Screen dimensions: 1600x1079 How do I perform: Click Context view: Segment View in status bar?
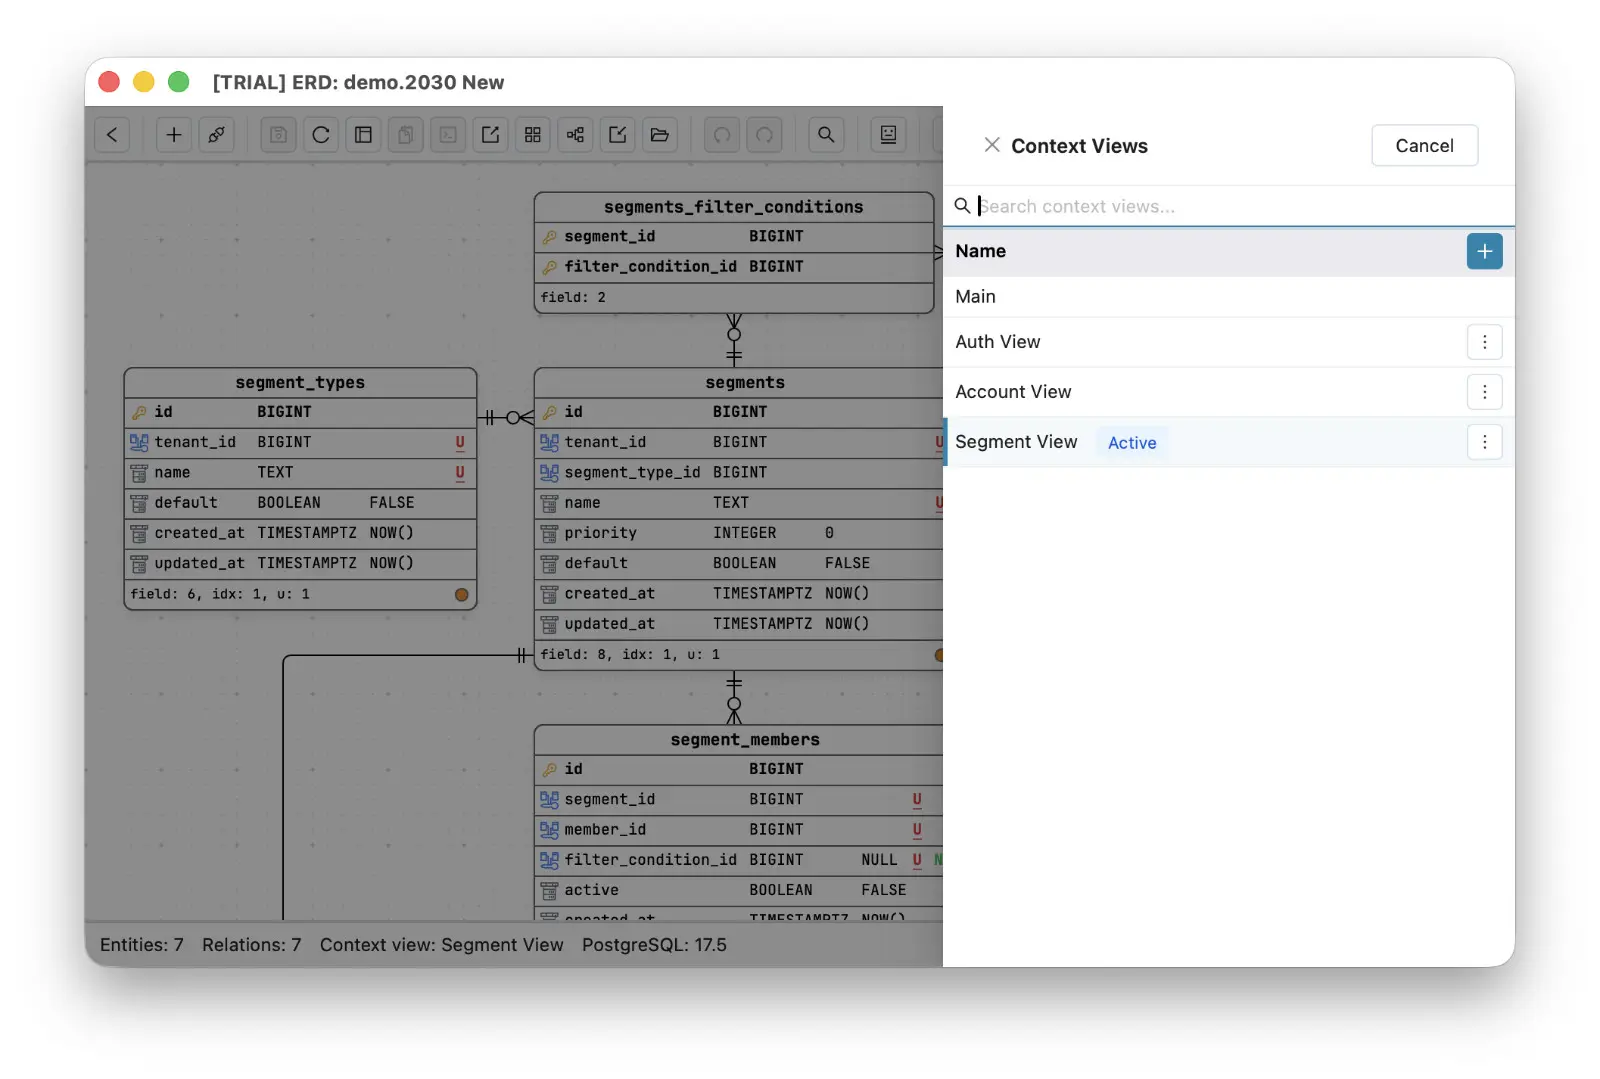(442, 945)
